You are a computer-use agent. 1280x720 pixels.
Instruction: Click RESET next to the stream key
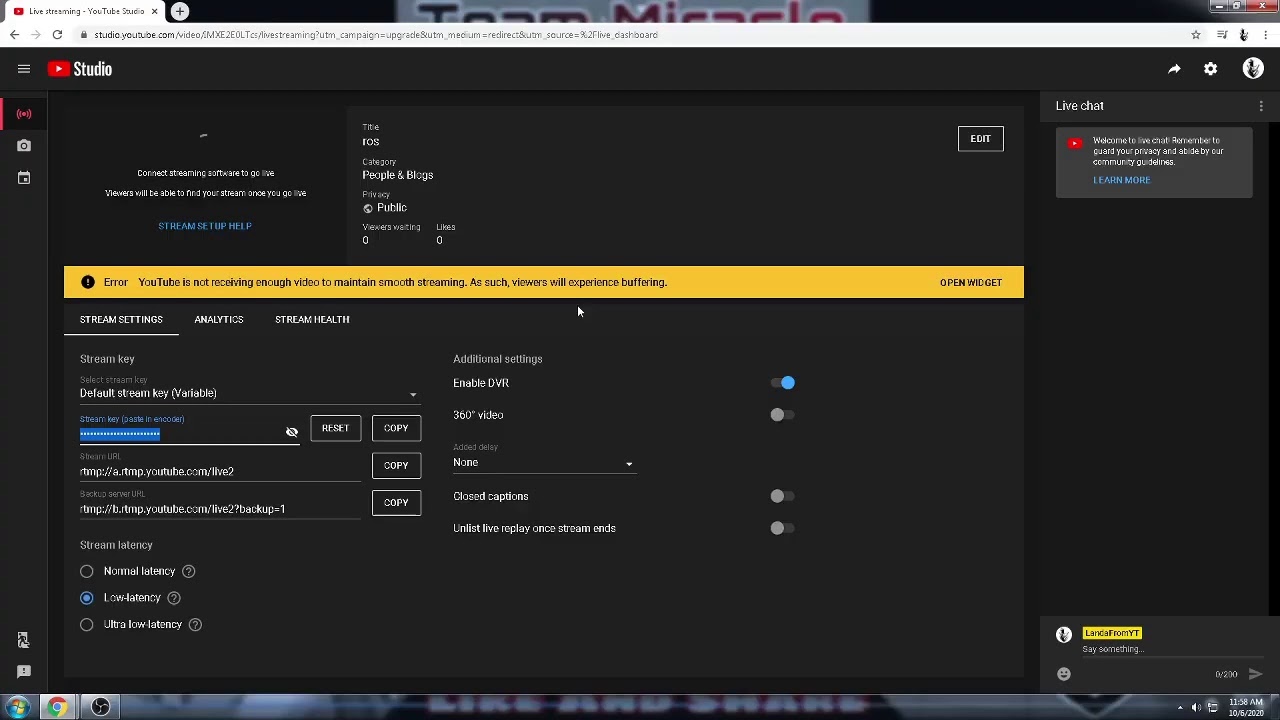pyautogui.click(x=335, y=428)
